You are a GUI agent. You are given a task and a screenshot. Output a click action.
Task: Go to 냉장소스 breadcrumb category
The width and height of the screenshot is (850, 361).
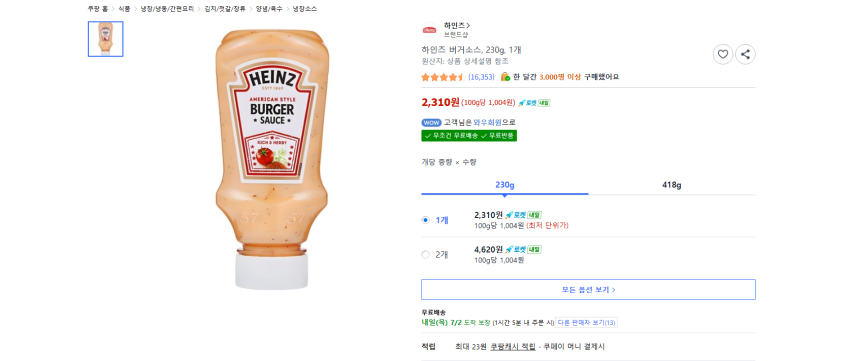click(305, 9)
